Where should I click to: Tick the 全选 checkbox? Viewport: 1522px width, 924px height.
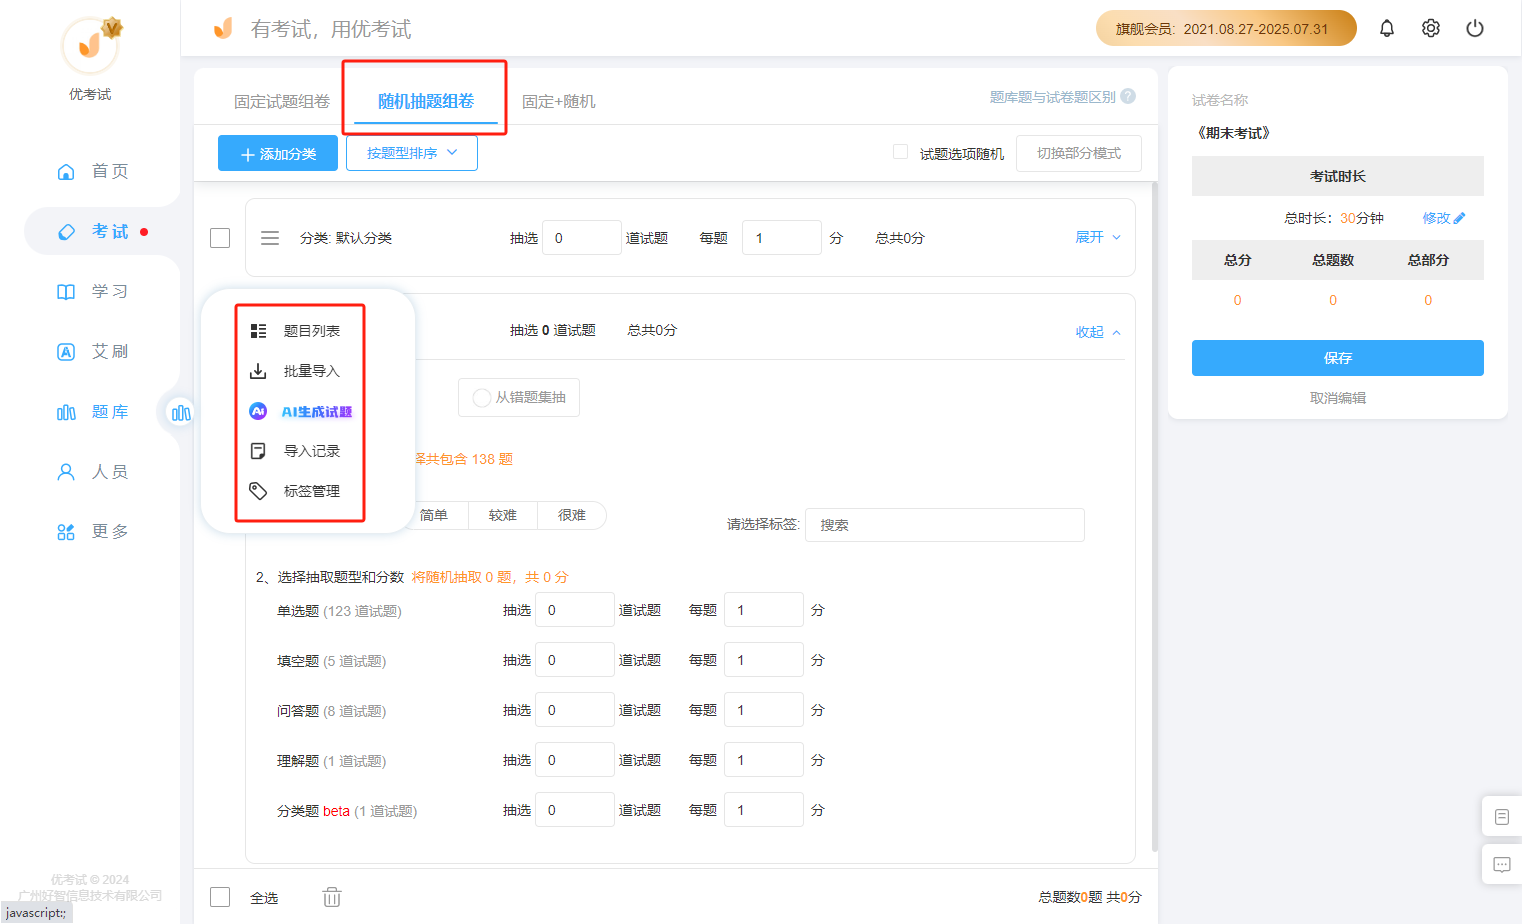(x=220, y=897)
